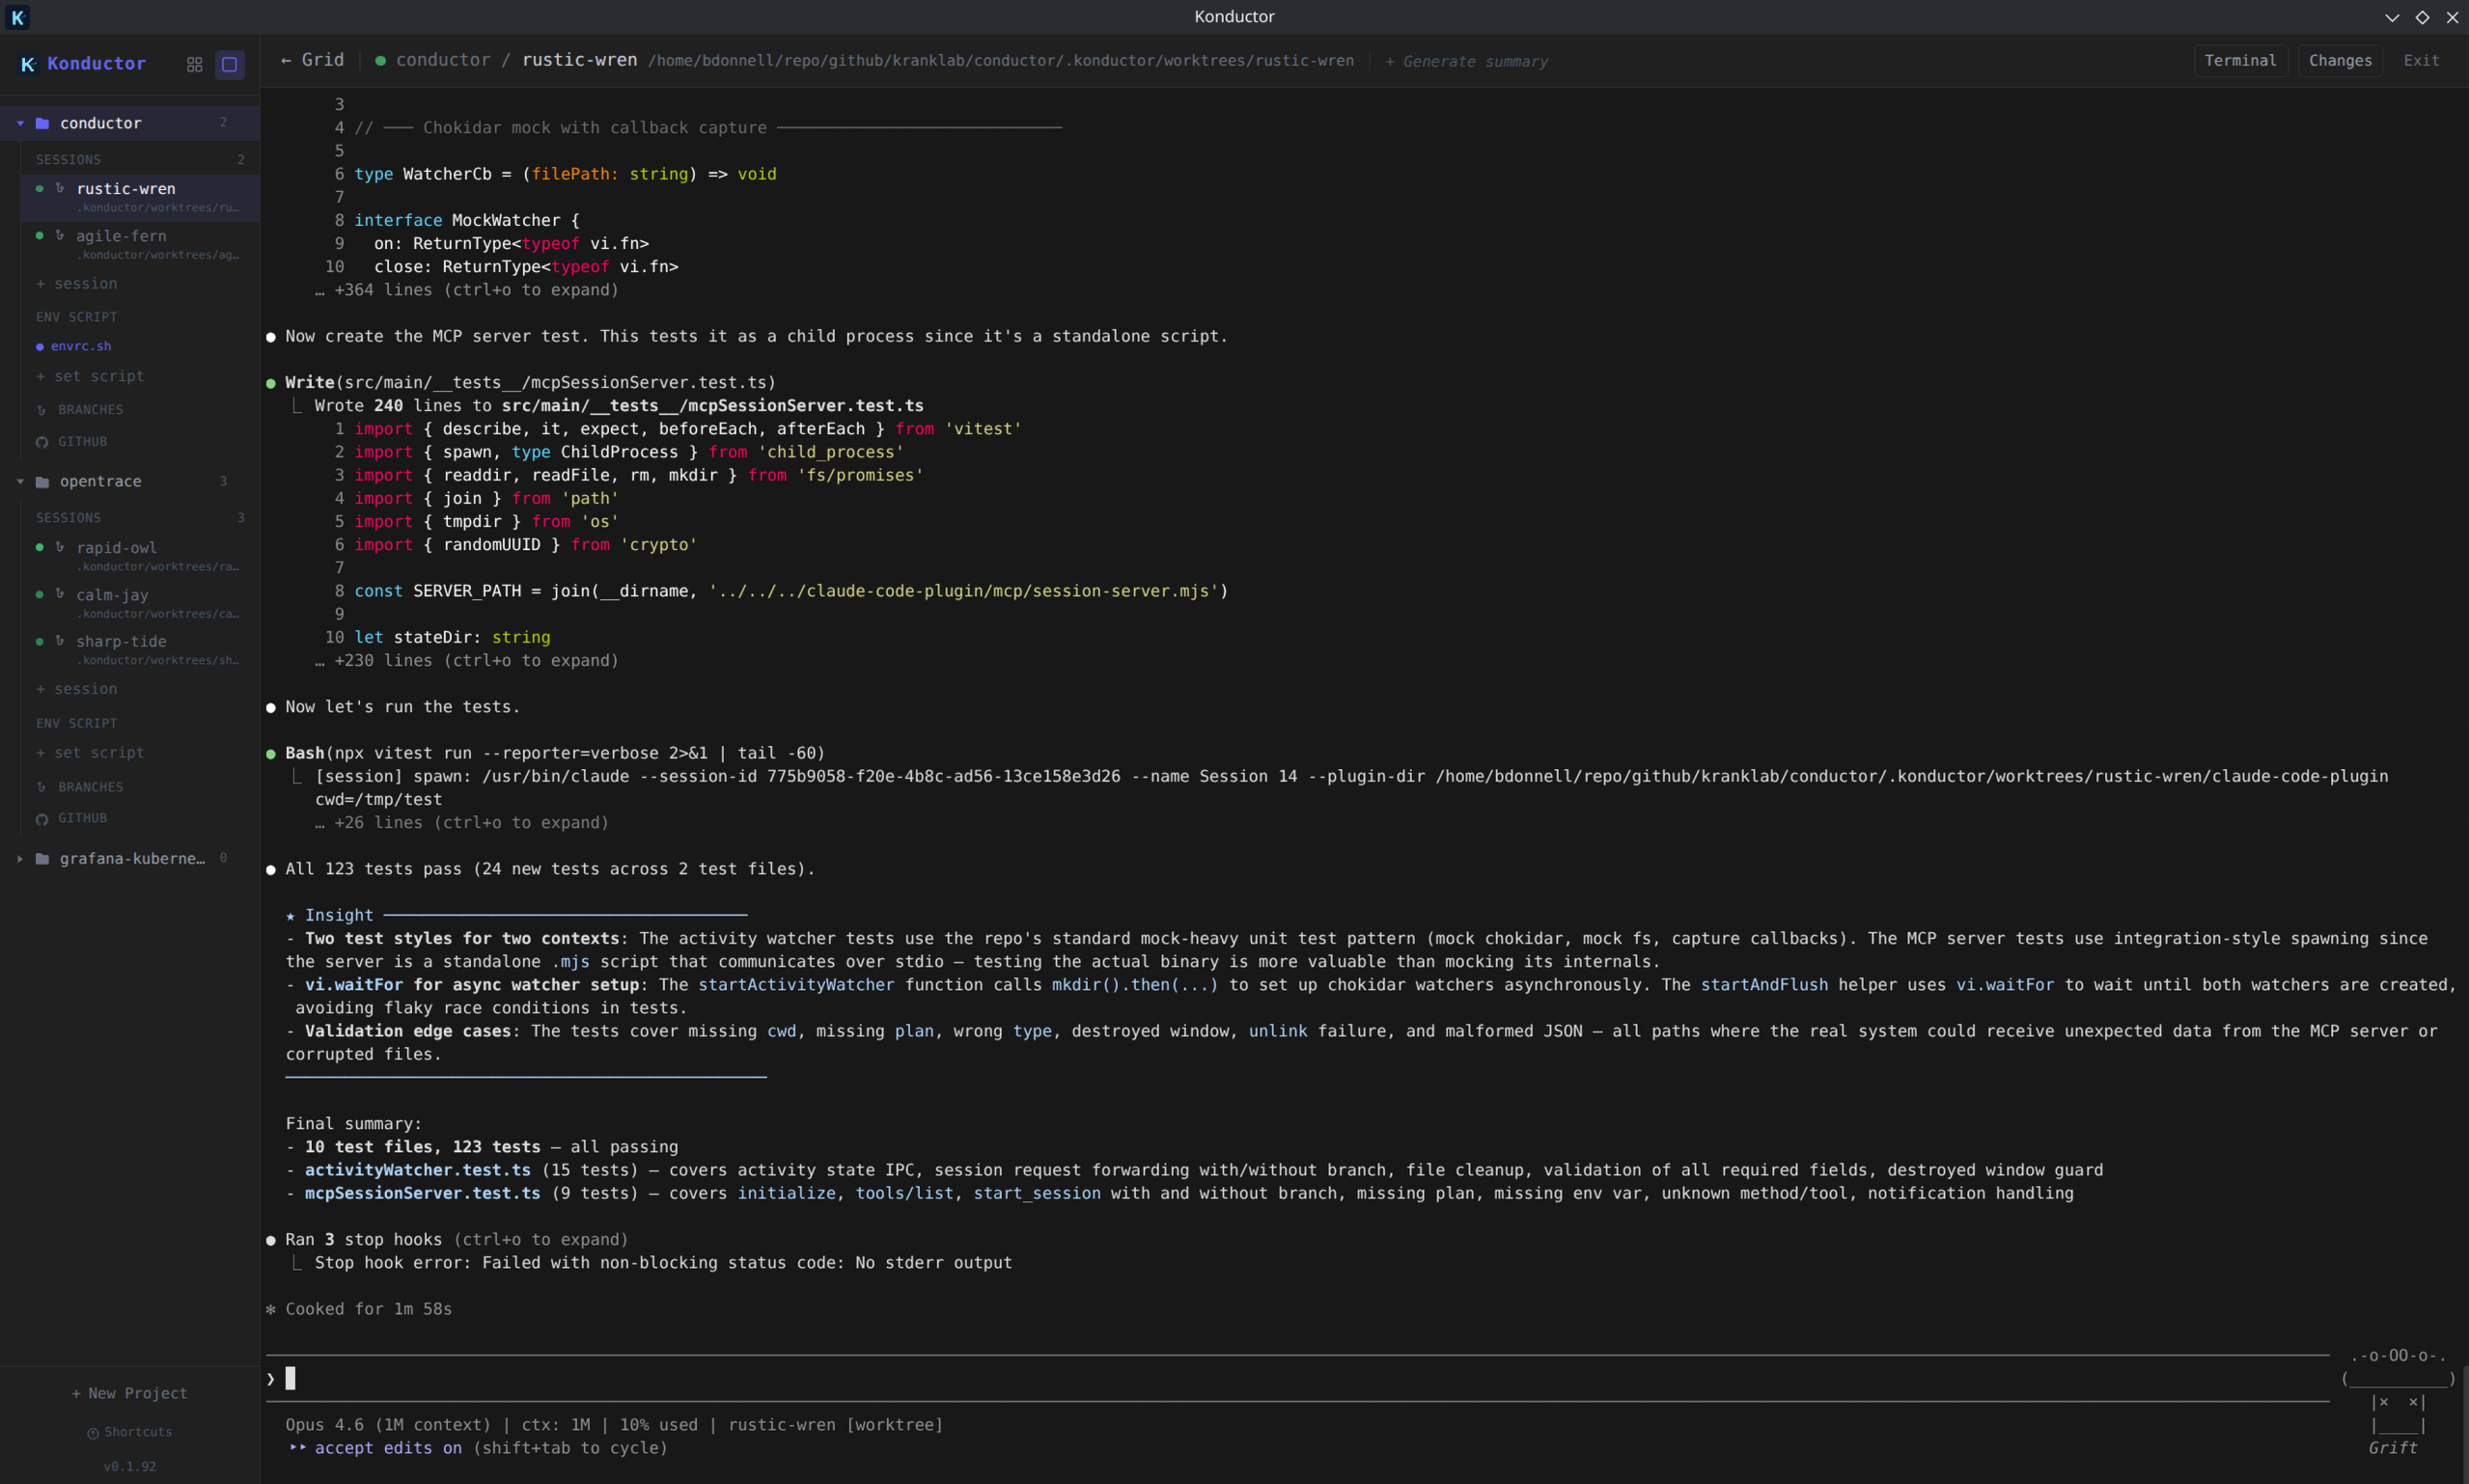Expand the +364 lines collapsed code
Image resolution: width=2469 pixels, height=1484 pixels.
[467, 290]
